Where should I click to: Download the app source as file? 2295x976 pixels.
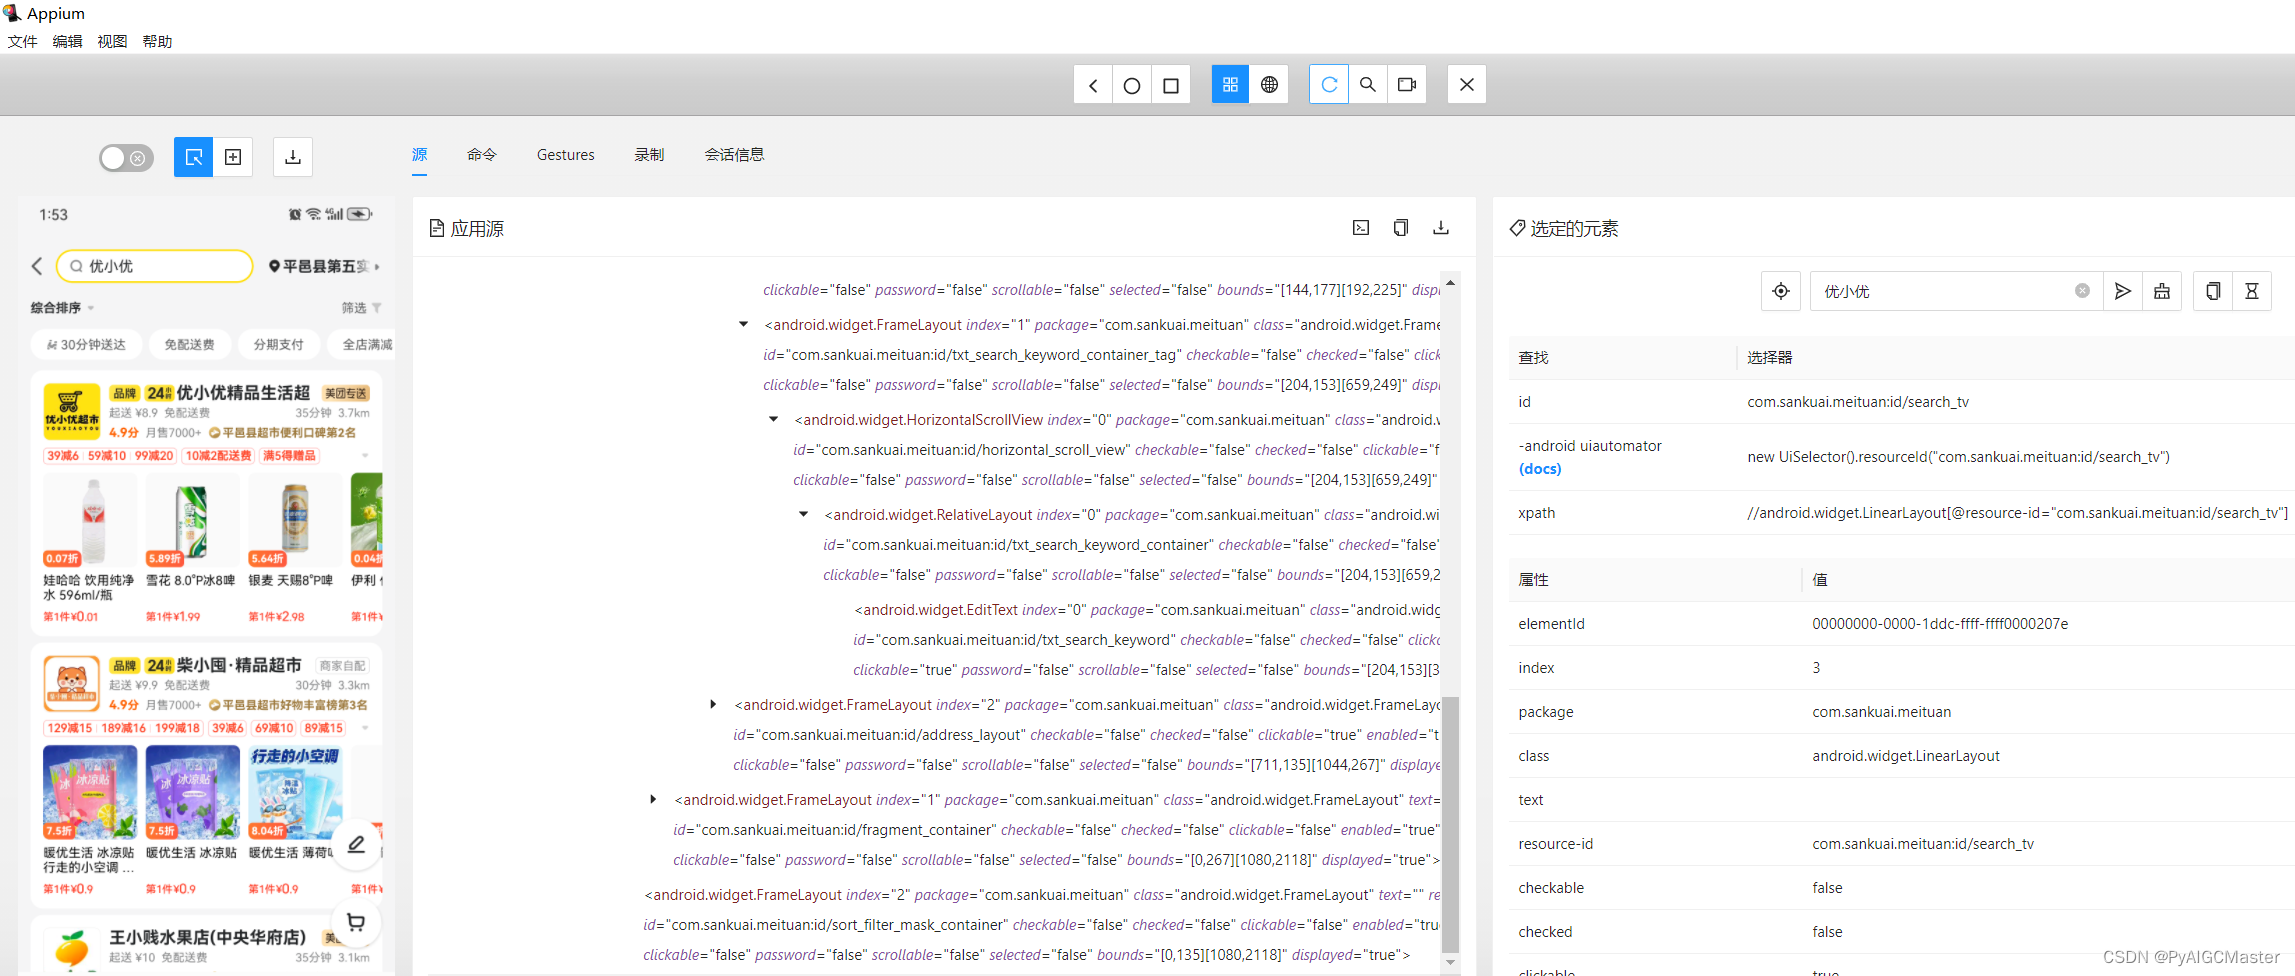(x=1441, y=228)
